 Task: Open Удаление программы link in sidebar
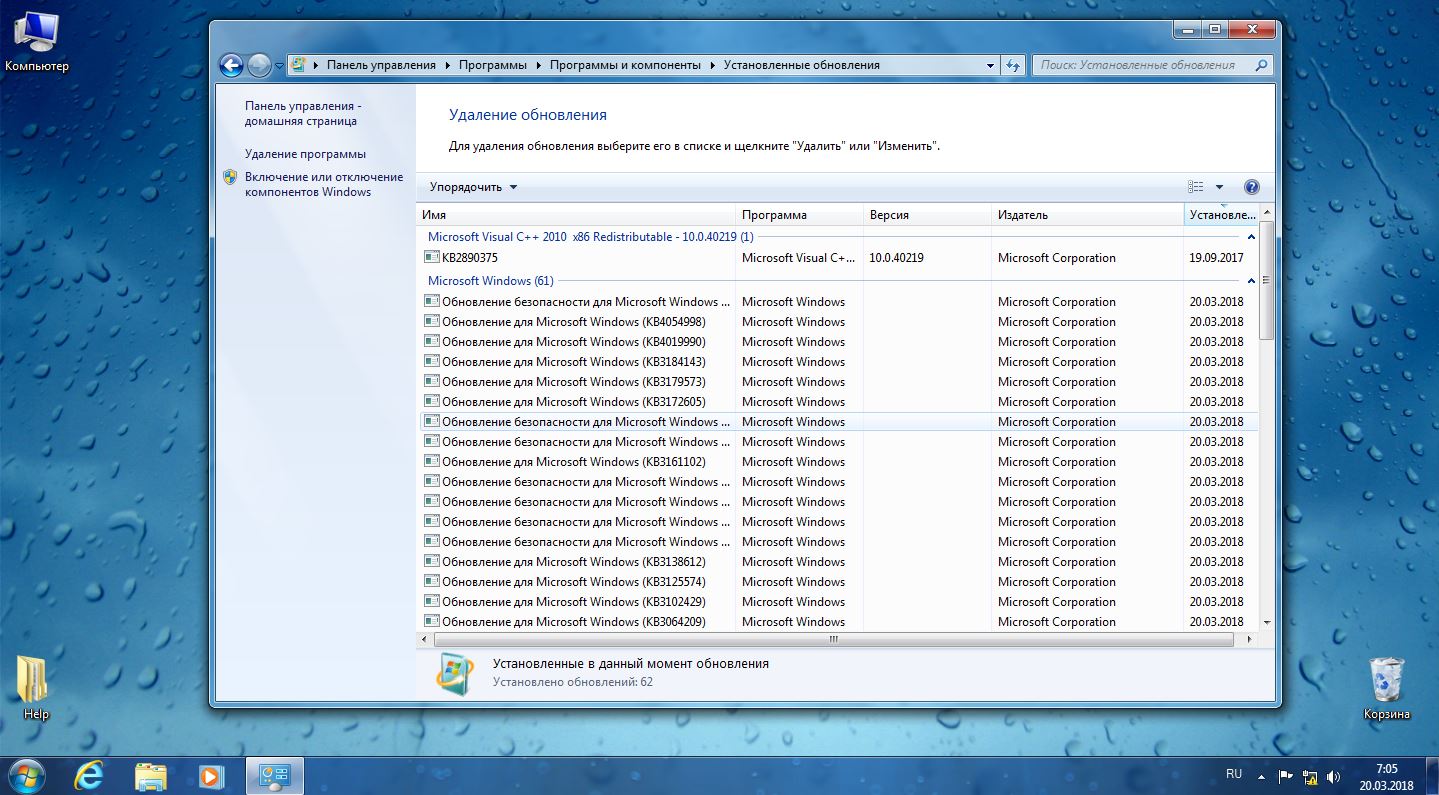(305, 154)
